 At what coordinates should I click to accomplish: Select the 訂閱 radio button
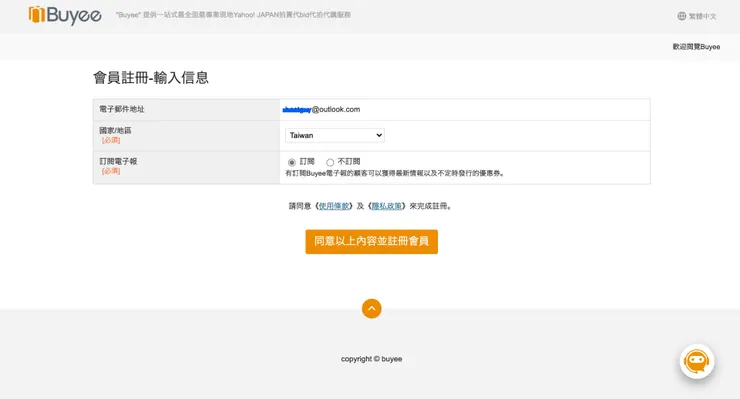292,162
